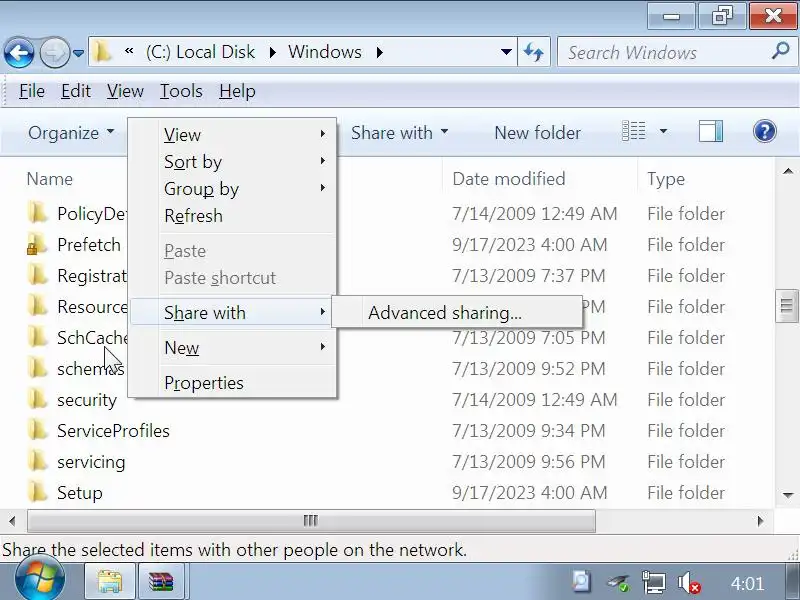Click the change view icon
Viewport: 800px width, 600px height.
634,131
